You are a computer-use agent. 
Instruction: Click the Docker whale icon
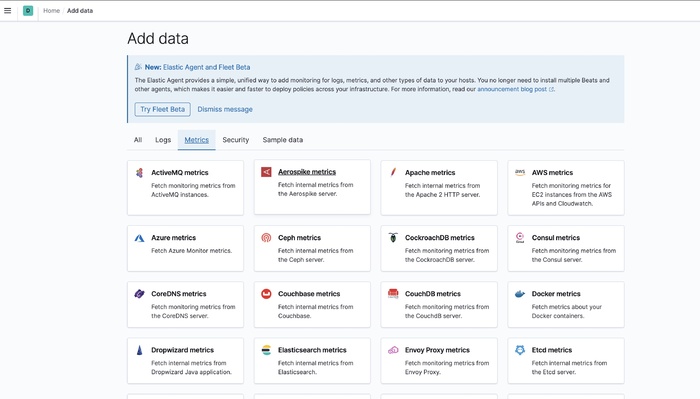(520, 294)
